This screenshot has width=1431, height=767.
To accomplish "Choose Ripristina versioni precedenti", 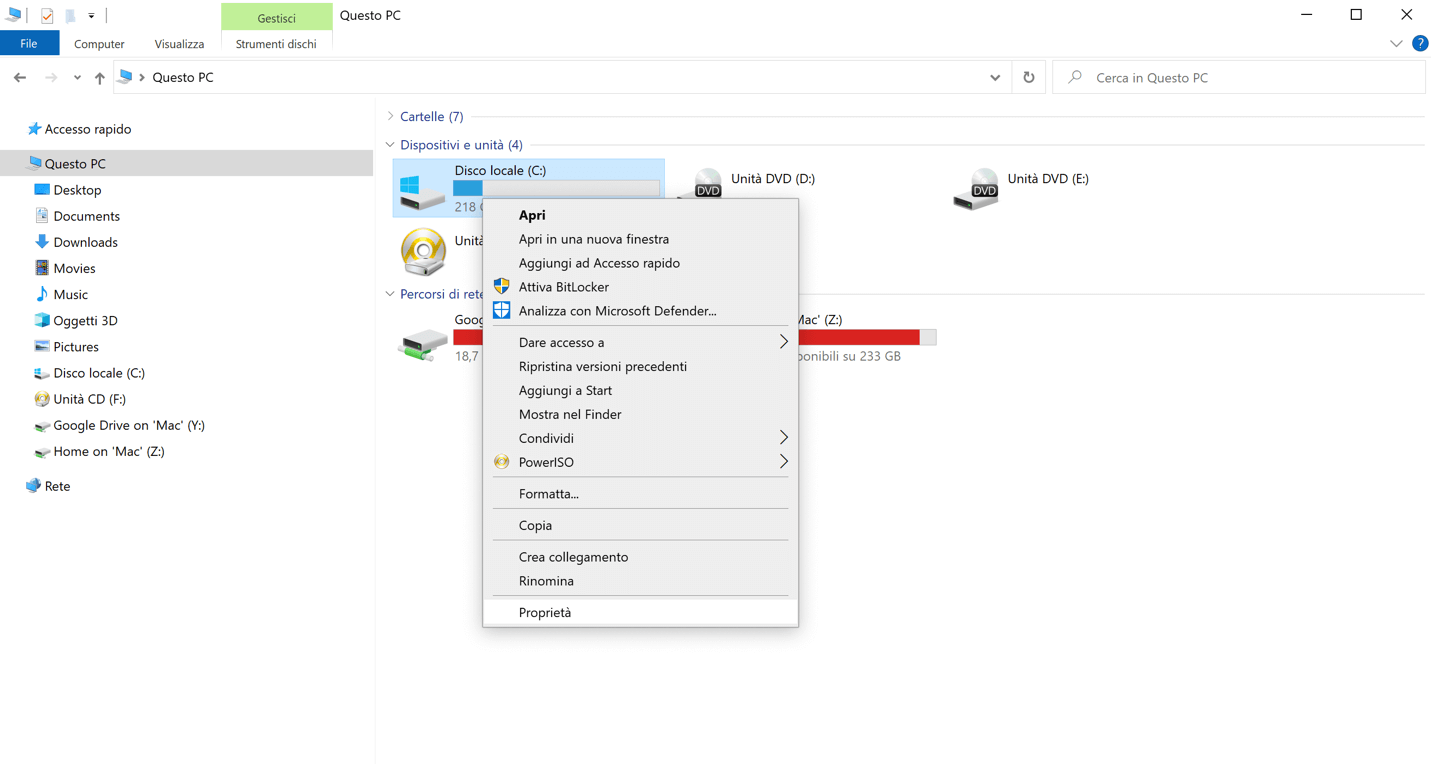I will pyautogui.click(x=640, y=366).
